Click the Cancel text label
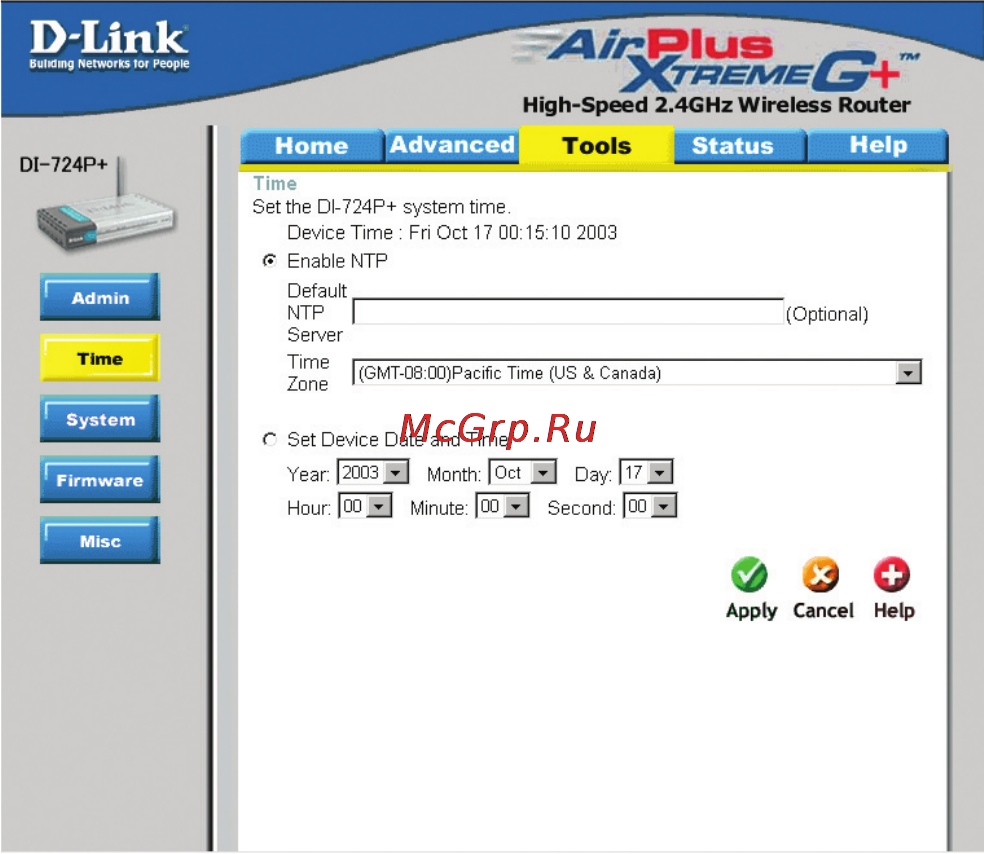The height and width of the screenshot is (854, 984). coord(823,611)
